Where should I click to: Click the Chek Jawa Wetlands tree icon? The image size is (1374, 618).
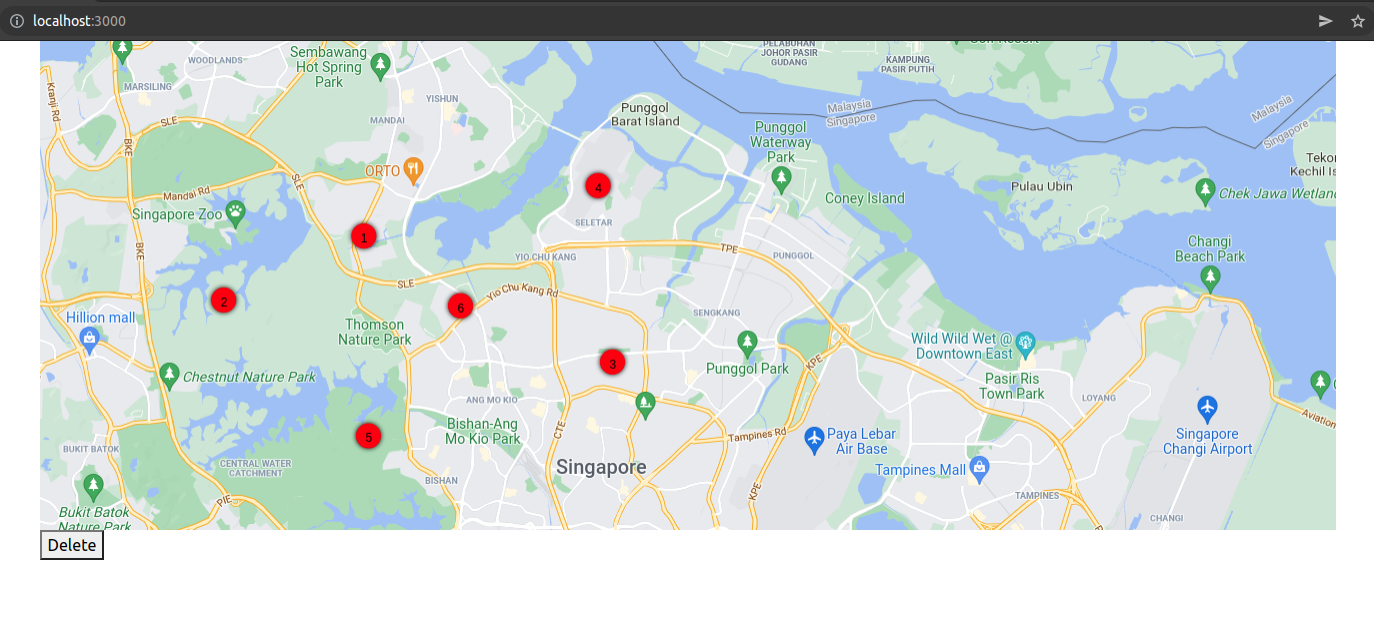[x=1205, y=191]
